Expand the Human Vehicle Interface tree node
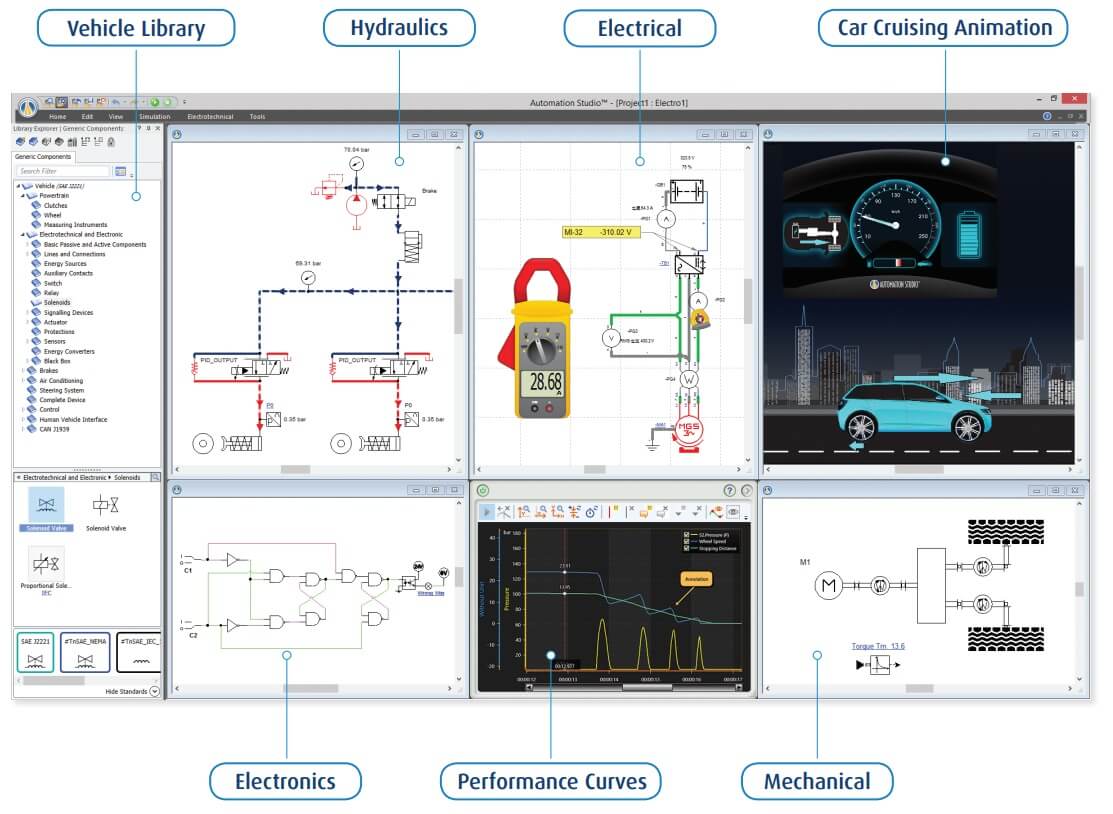1113x814 pixels. [x=23, y=419]
